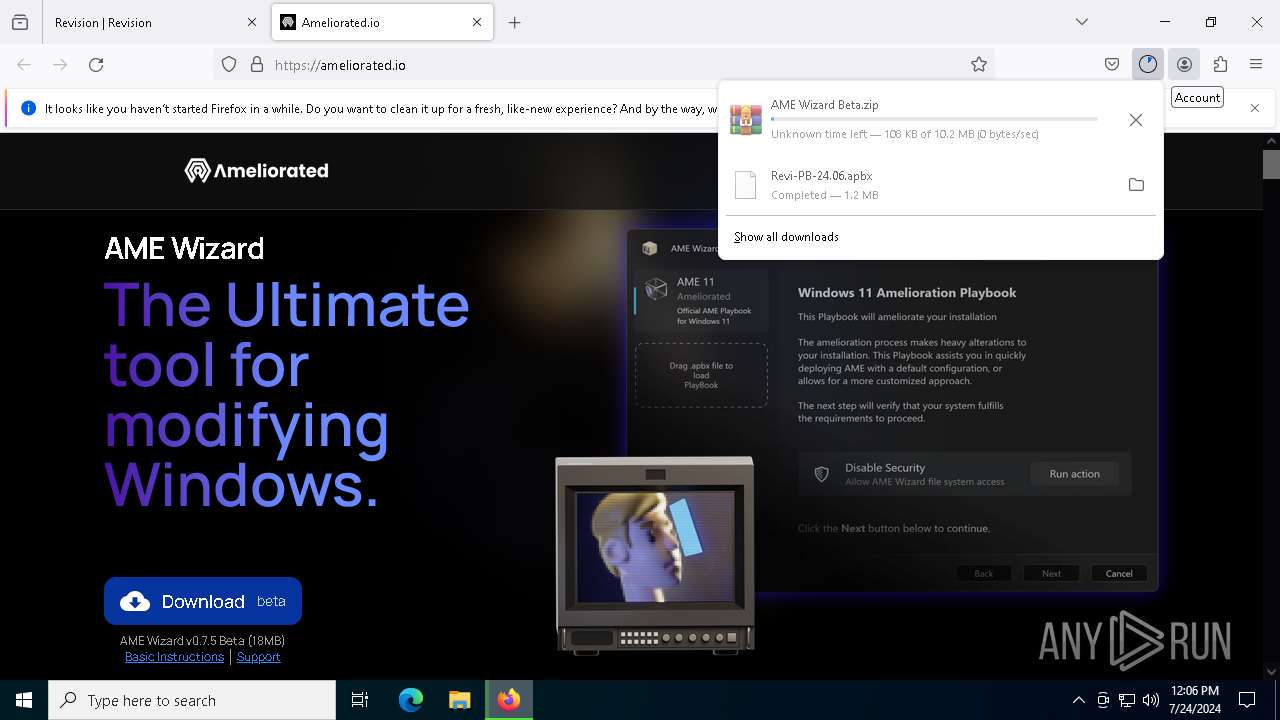The width and height of the screenshot is (1280, 720).
Task: Click the Disable Security shield icon
Action: tap(821, 474)
